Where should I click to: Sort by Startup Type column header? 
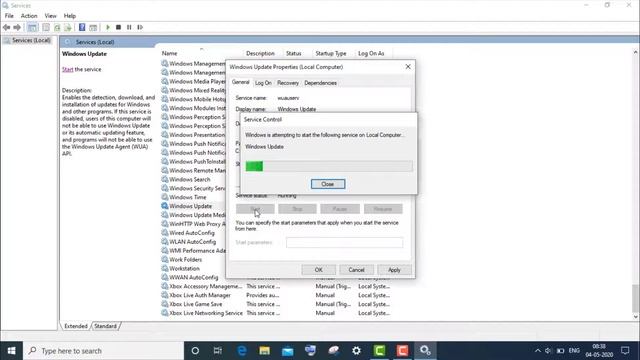(x=331, y=53)
